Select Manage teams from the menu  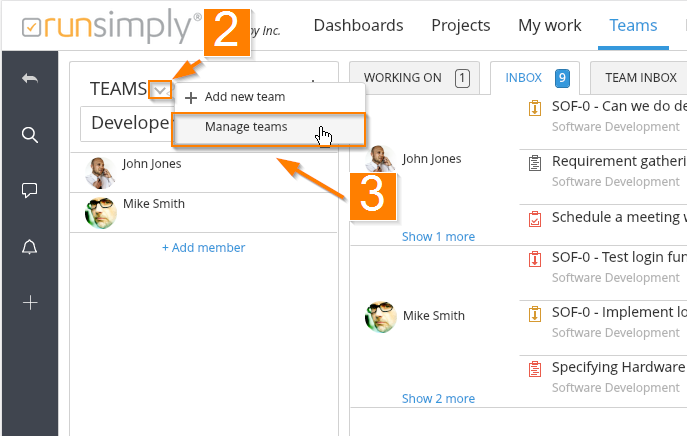tap(246, 127)
